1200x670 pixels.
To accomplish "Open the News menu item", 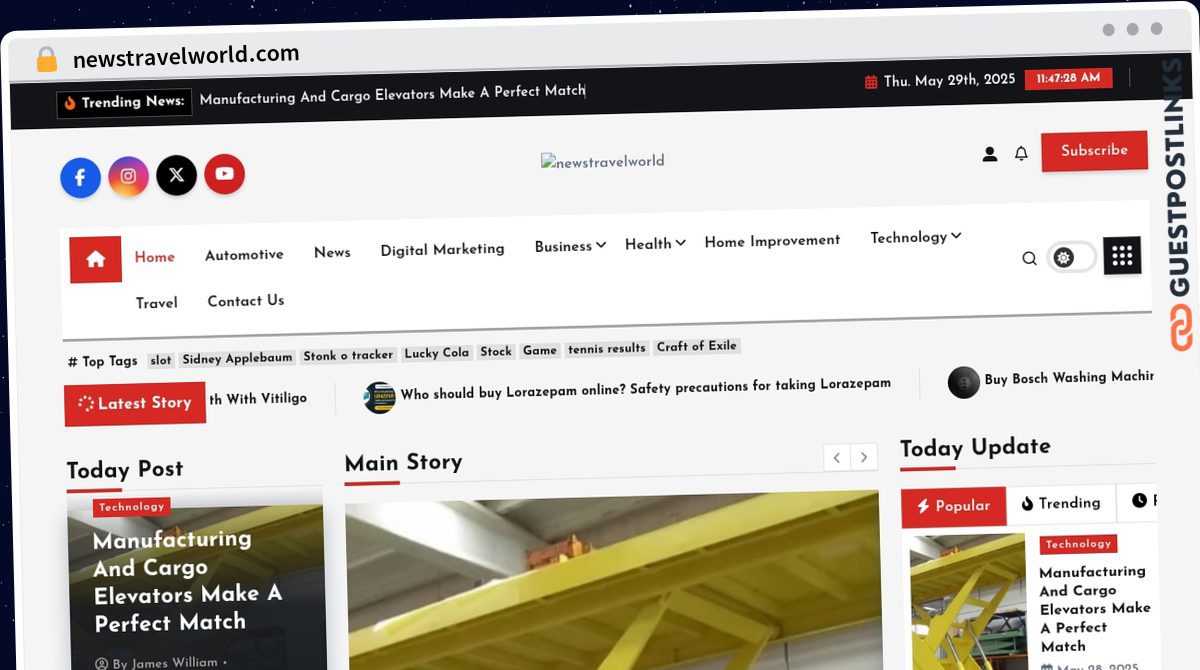I will (332, 252).
